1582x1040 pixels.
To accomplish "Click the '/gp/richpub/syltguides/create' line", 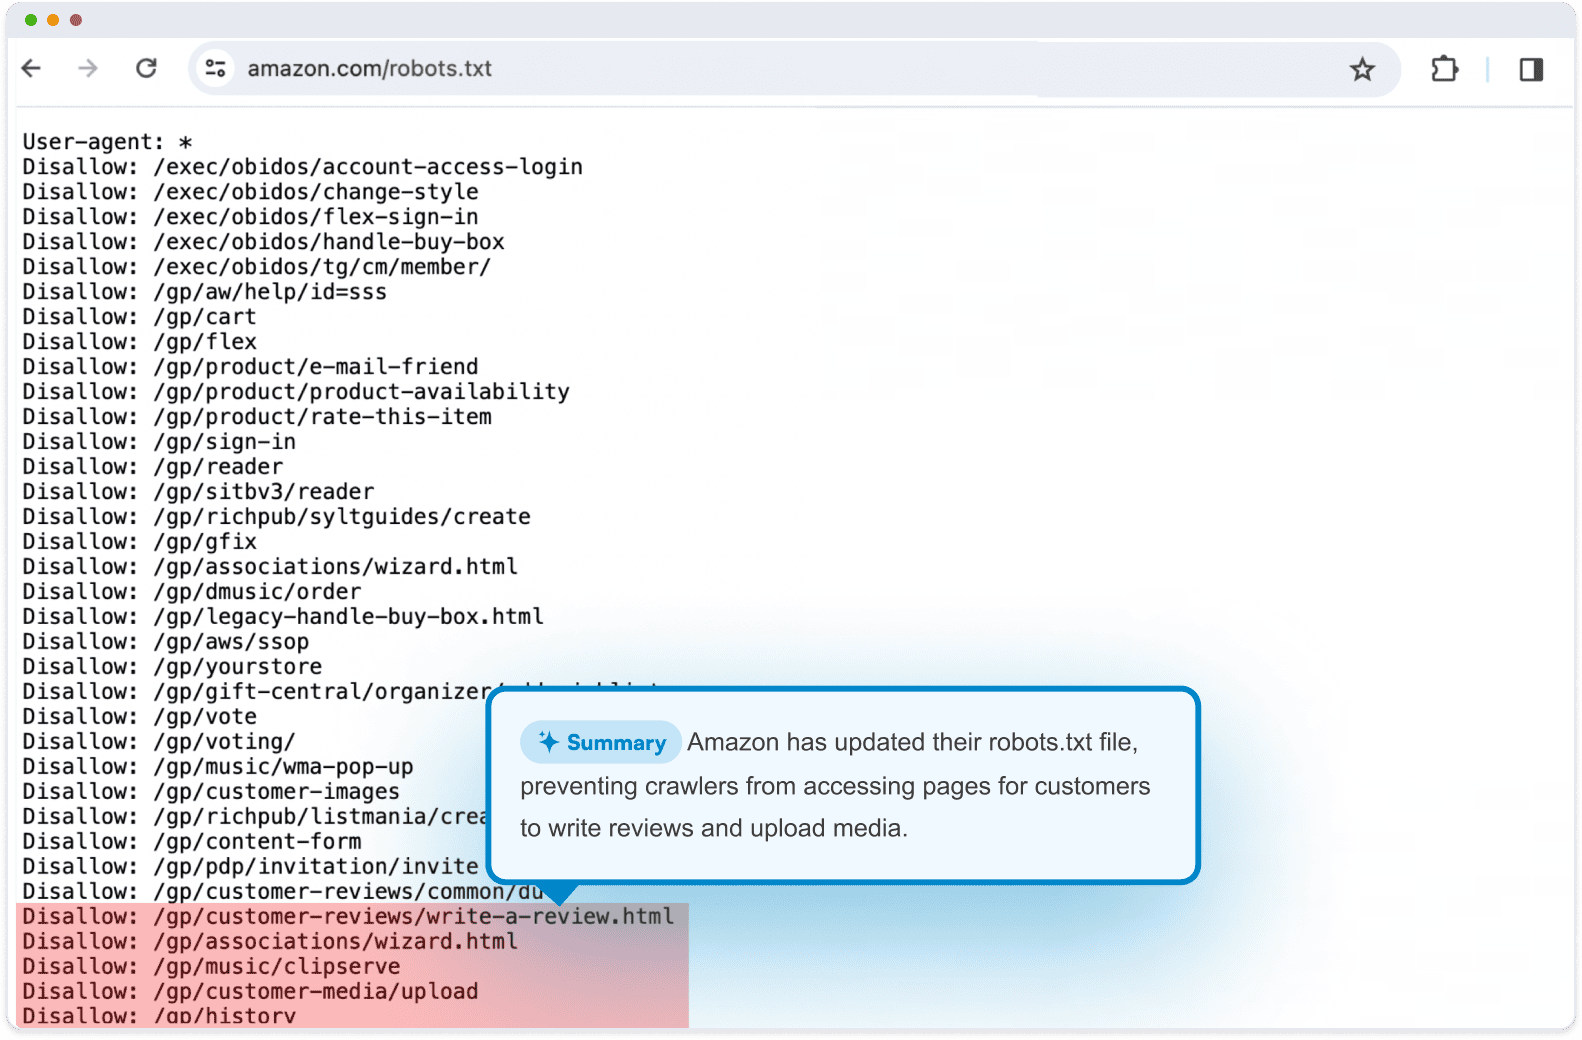I will [x=277, y=517].
